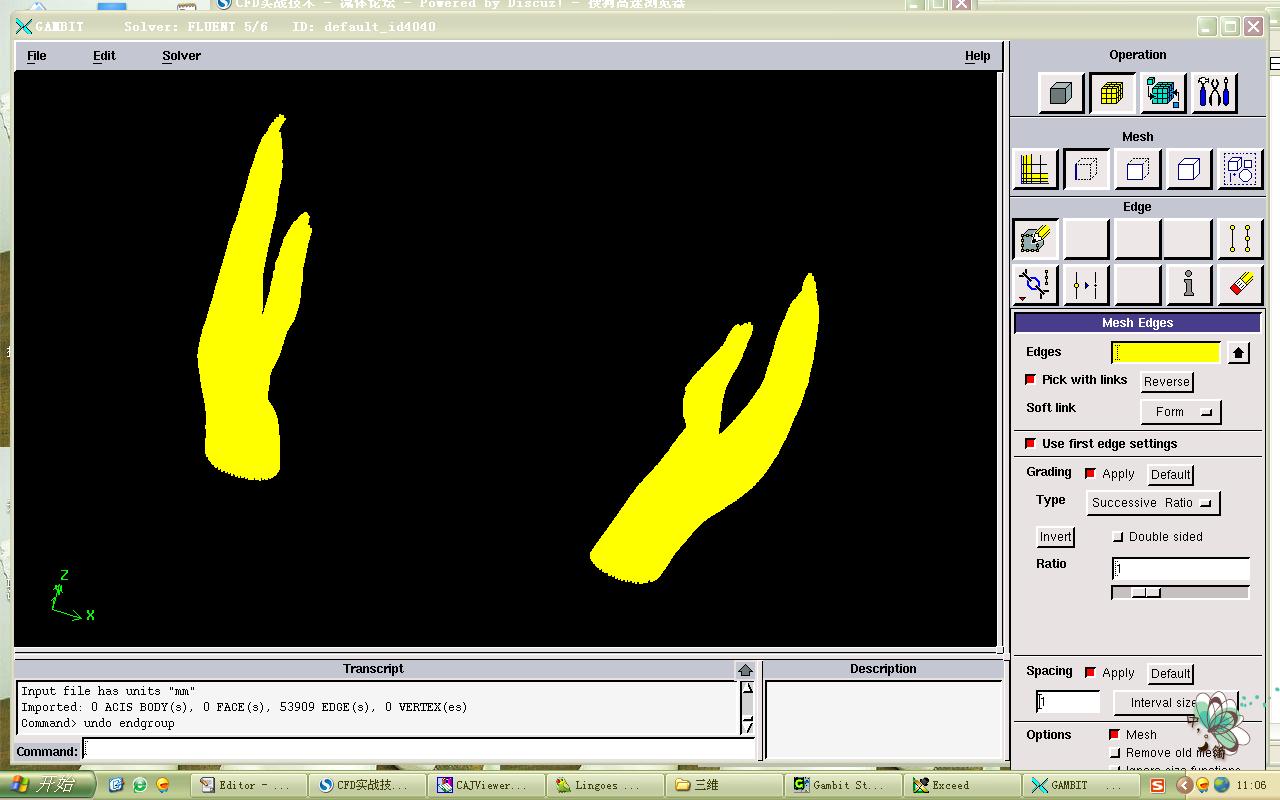
Task: Click the Reverse button
Action: (x=1166, y=382)
